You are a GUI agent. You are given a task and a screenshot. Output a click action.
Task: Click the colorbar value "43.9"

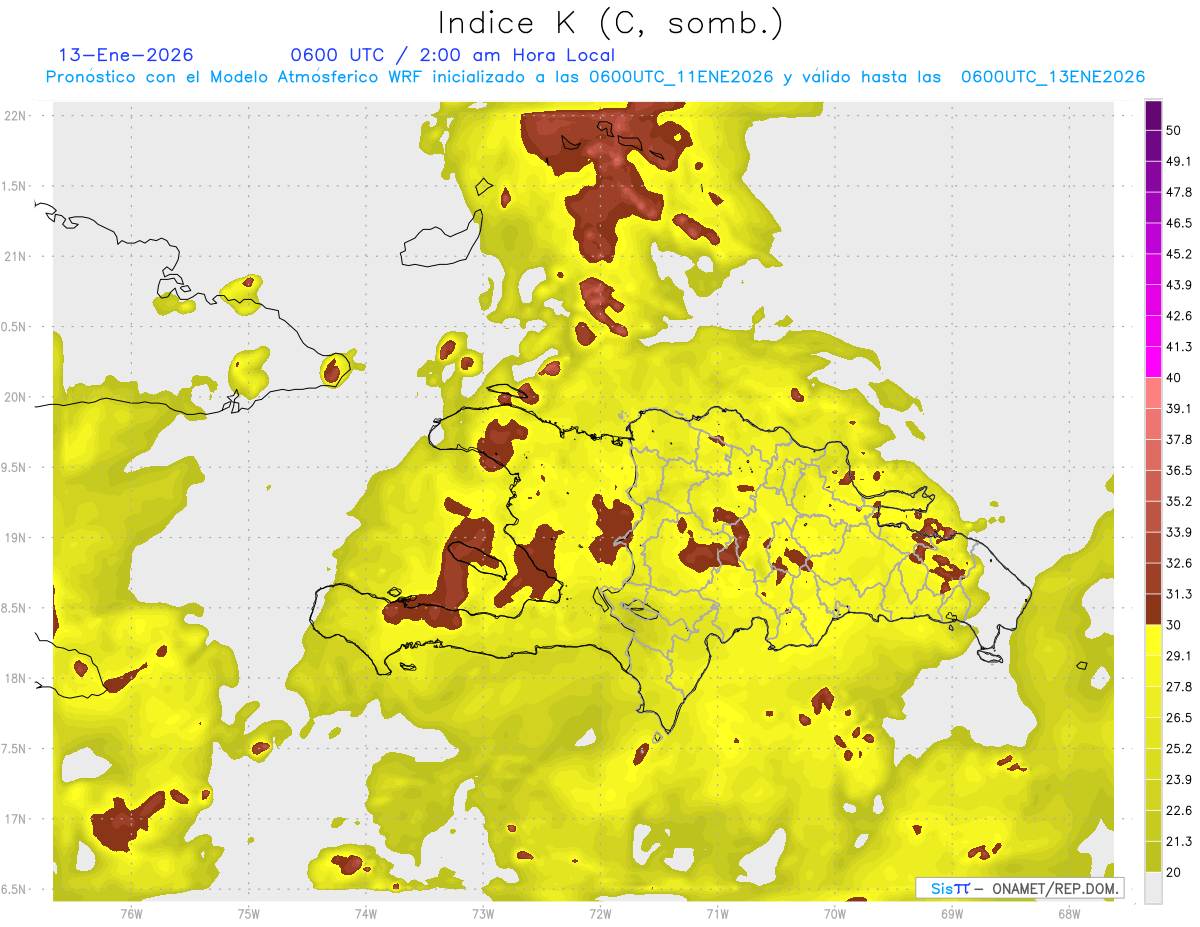(1179, 285)
